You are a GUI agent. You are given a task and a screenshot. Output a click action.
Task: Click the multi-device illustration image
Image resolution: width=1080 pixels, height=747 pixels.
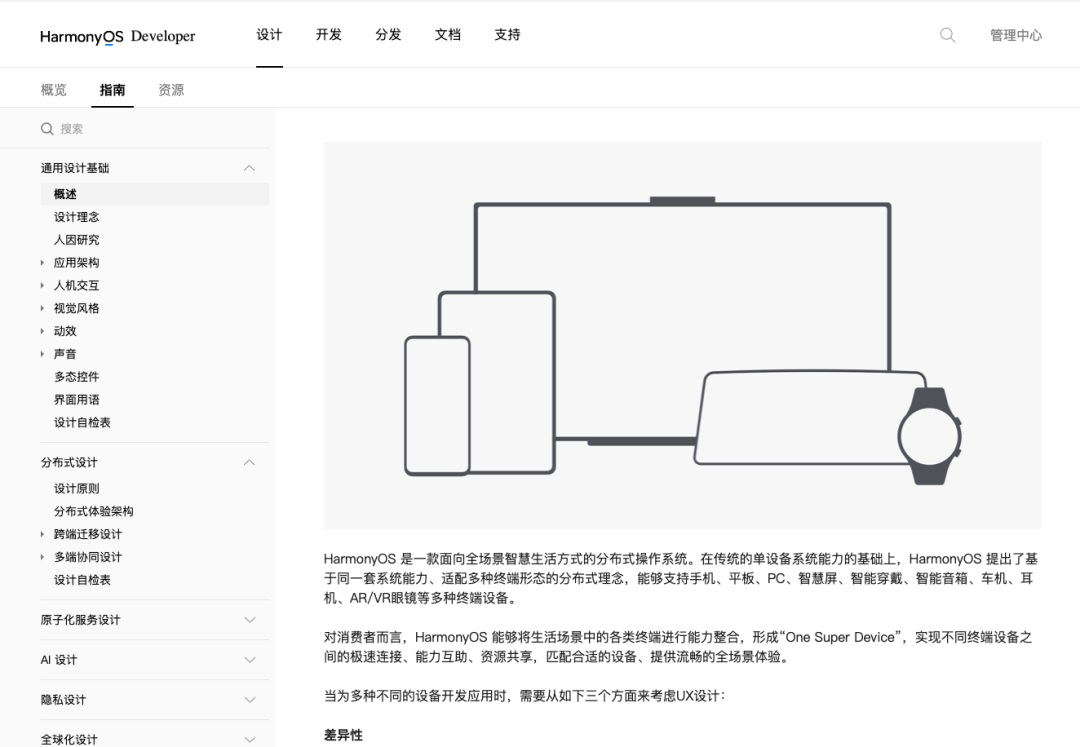point(682,335)
